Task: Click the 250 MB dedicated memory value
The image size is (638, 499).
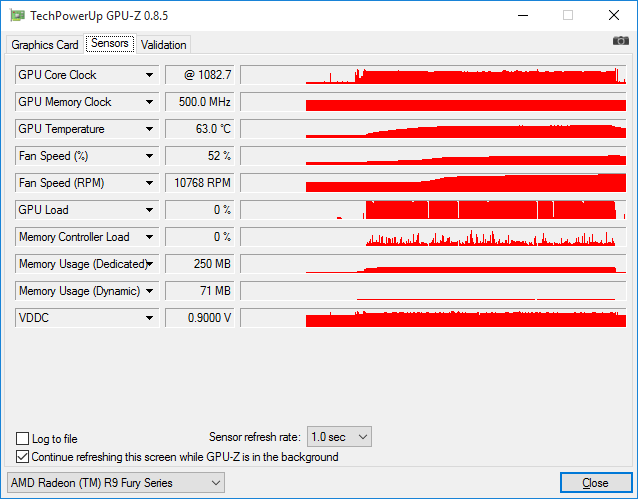Action: click(200, 264)
